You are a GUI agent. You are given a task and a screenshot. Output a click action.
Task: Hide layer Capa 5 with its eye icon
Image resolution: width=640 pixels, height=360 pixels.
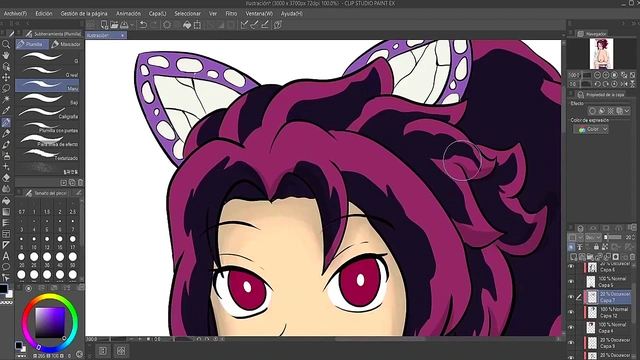point(571,282)
